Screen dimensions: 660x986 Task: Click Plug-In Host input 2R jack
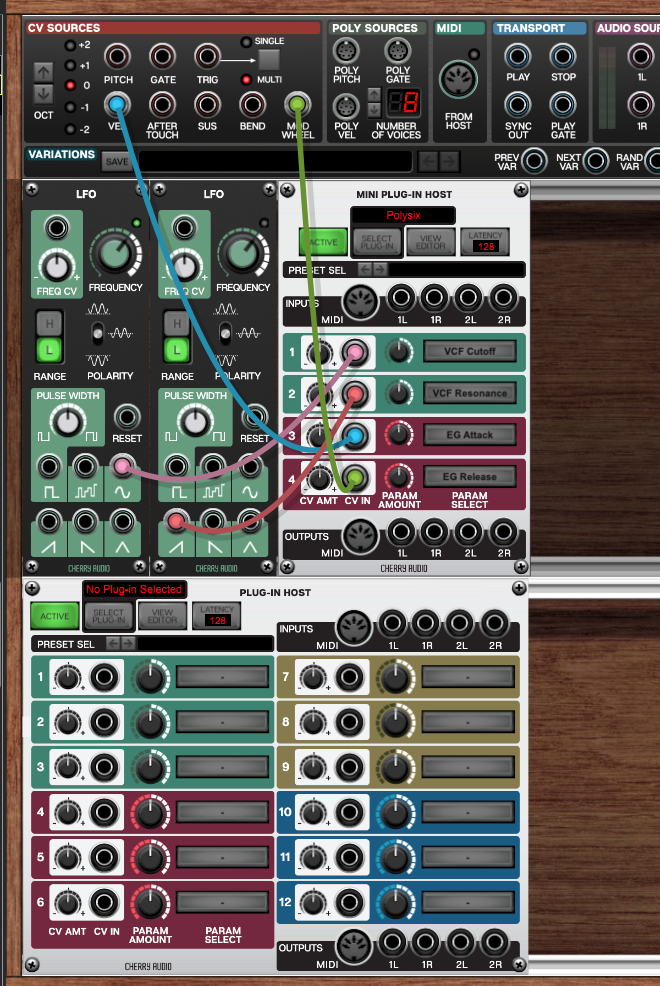click(493, 623)
